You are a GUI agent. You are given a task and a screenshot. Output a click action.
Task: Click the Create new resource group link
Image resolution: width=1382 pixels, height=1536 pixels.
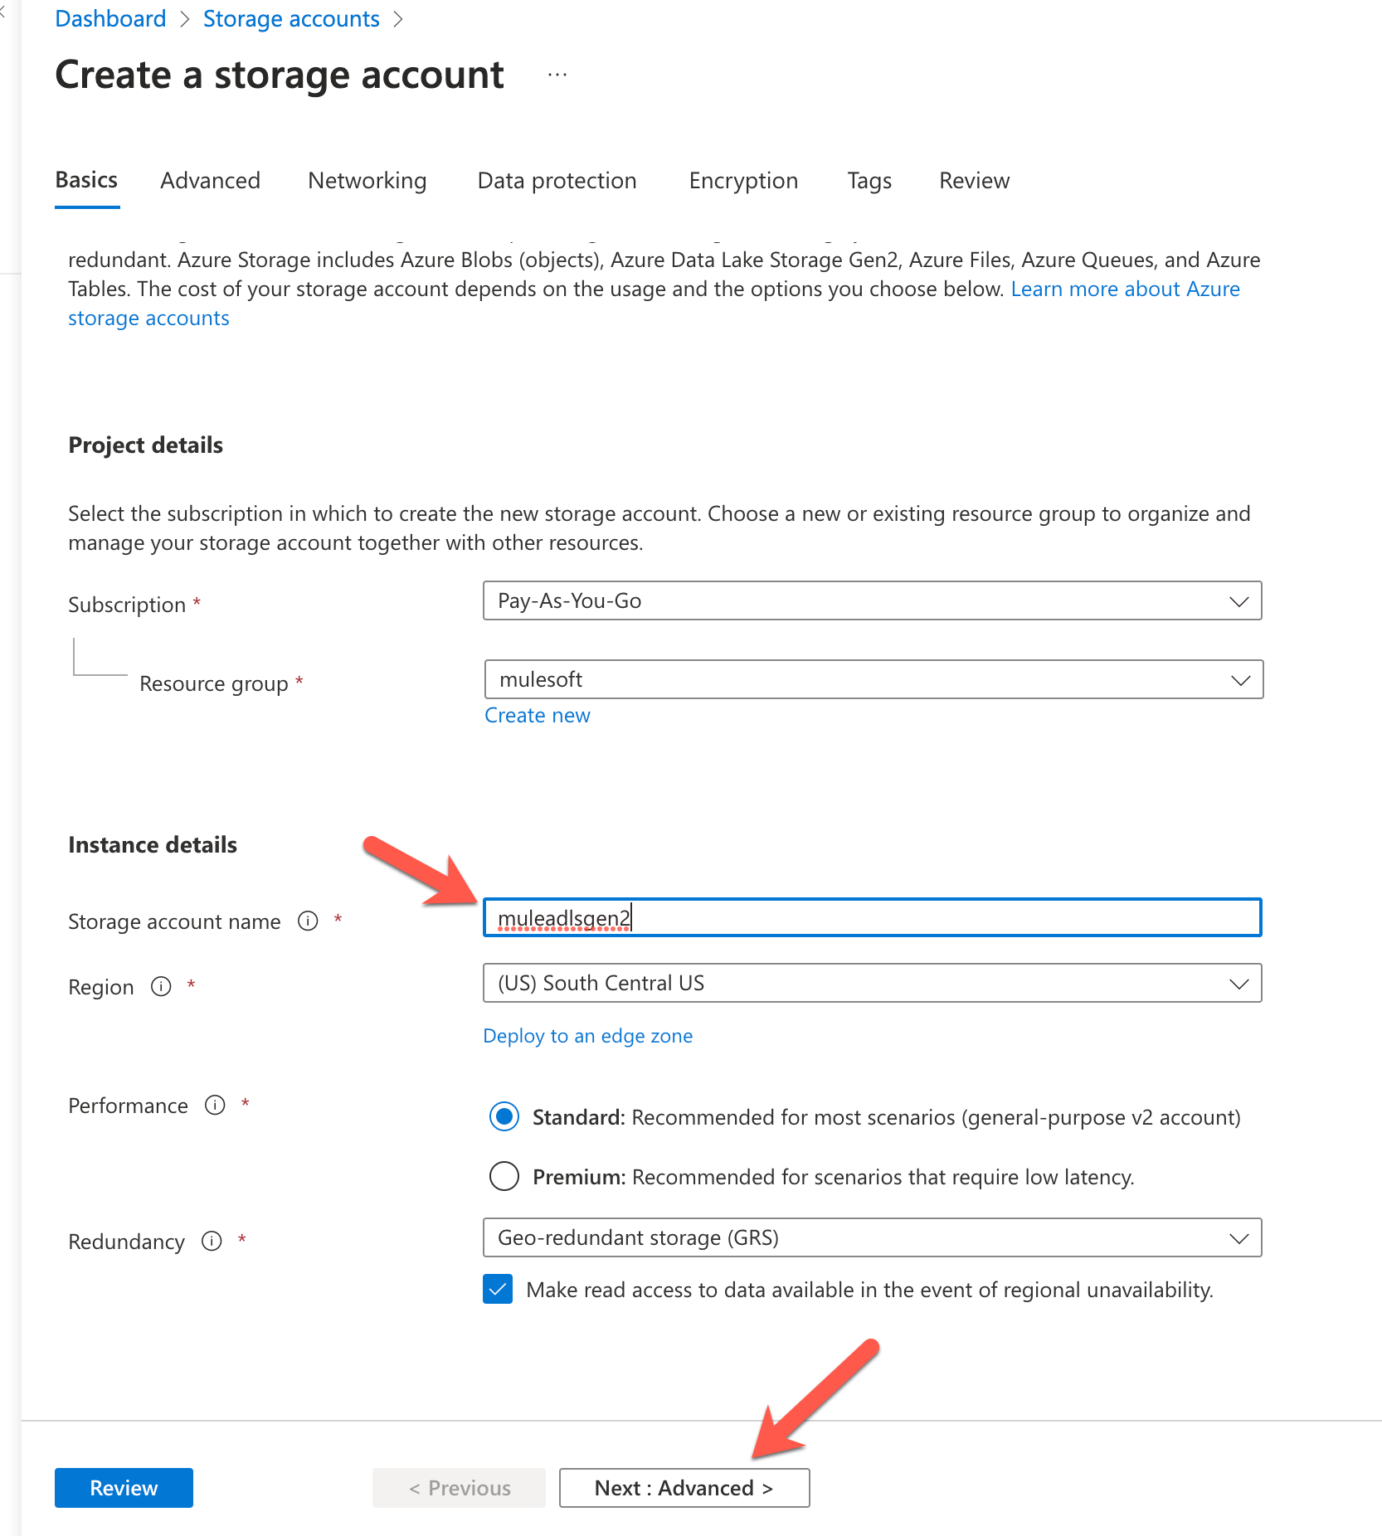coord(537,715)
